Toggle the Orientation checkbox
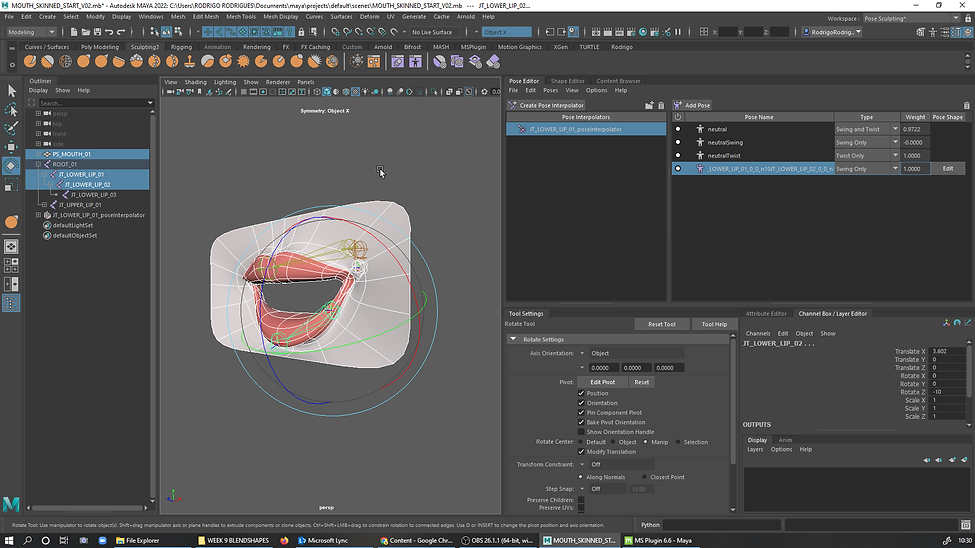Image resolution: width=975 pixels, height=548 pixels. 581,403
